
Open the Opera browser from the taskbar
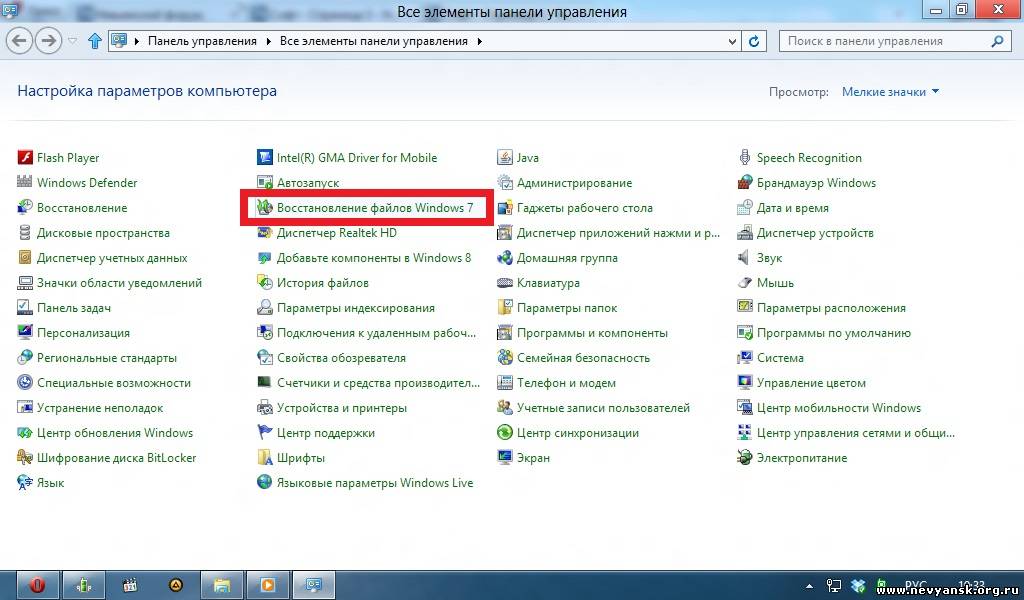tap(37, 585)
